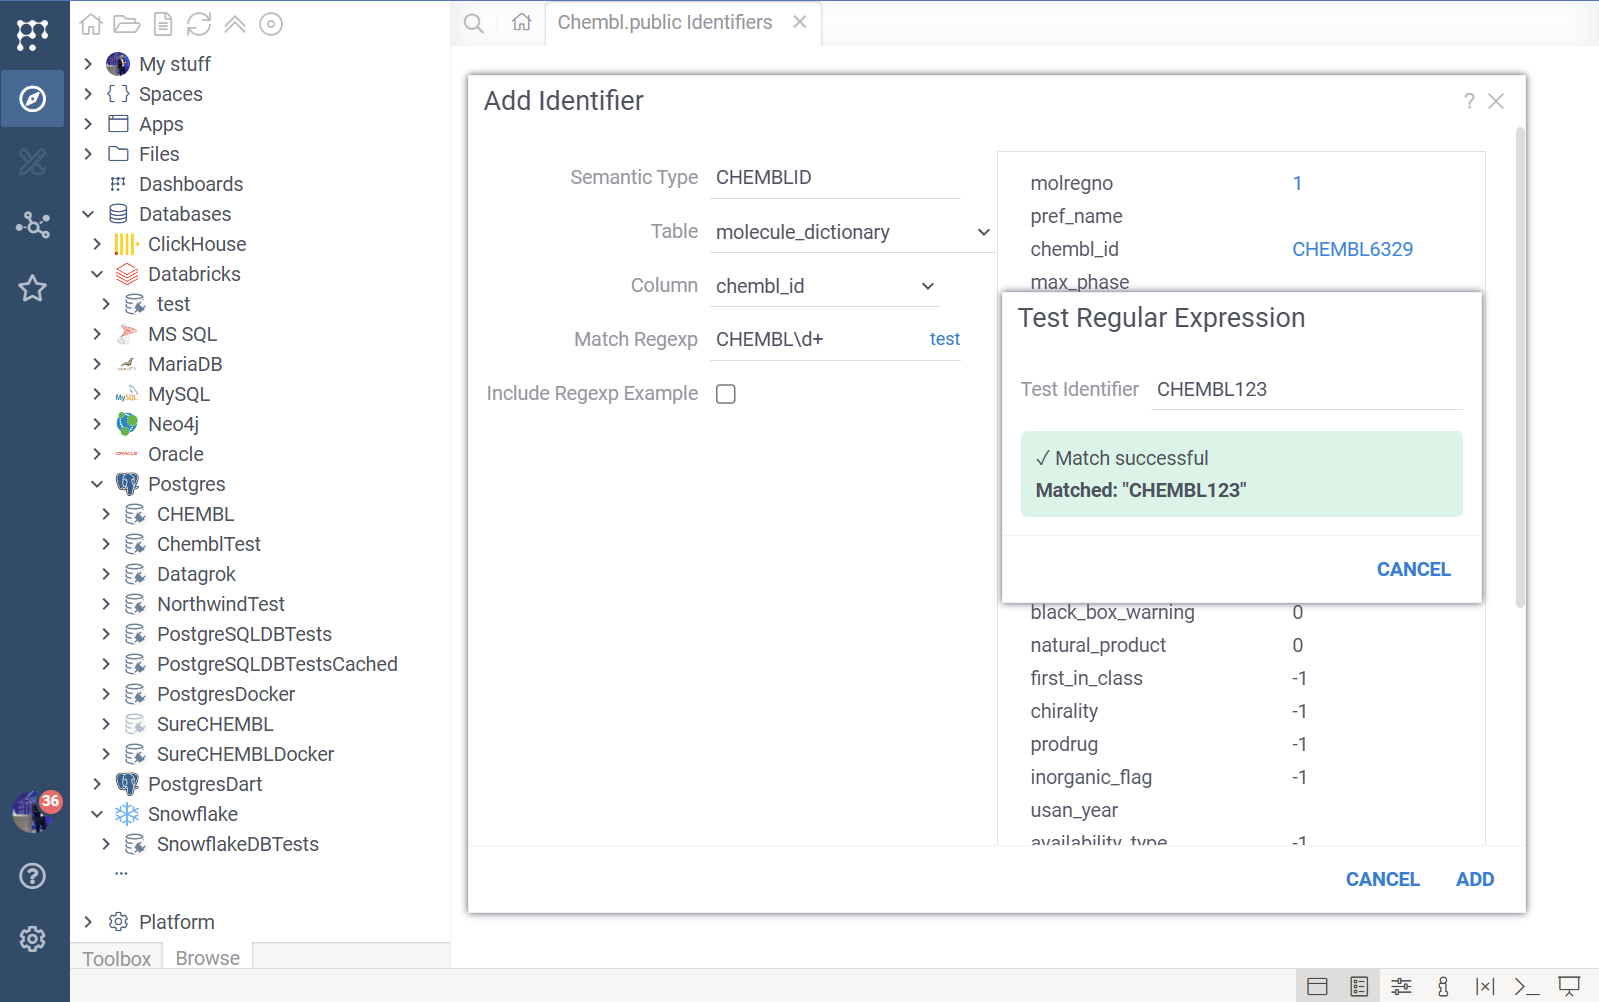Open user profile avatar with notifications
This screenshot has width=1599, height=1002.
coord(33,811)
